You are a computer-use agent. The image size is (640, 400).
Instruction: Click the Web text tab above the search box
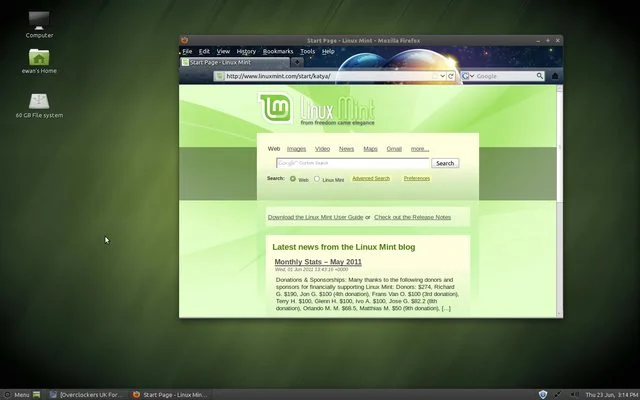(274, 149)
